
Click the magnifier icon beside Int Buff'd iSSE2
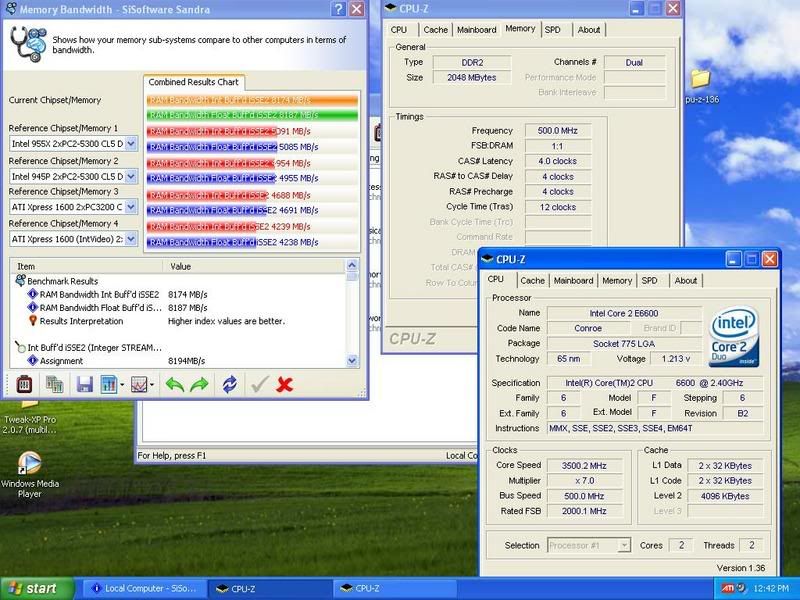[x=20, y=347]
